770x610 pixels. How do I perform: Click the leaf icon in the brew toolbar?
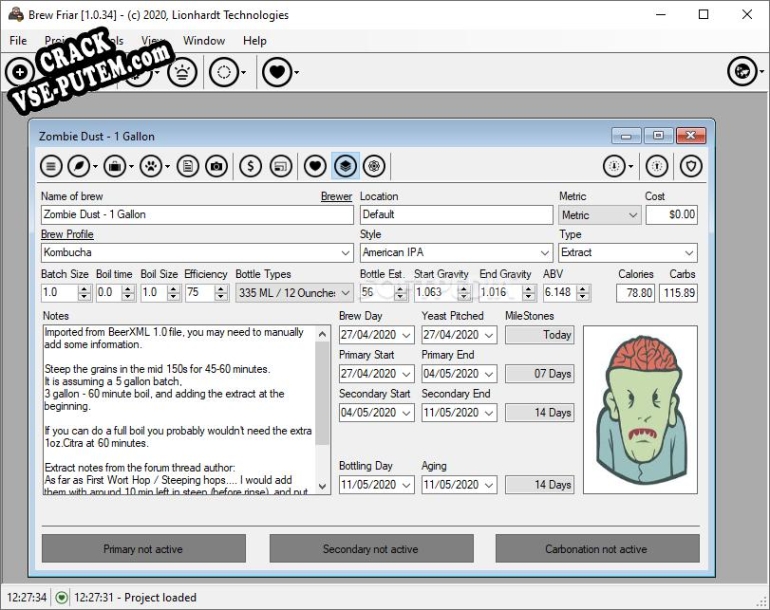79,166
